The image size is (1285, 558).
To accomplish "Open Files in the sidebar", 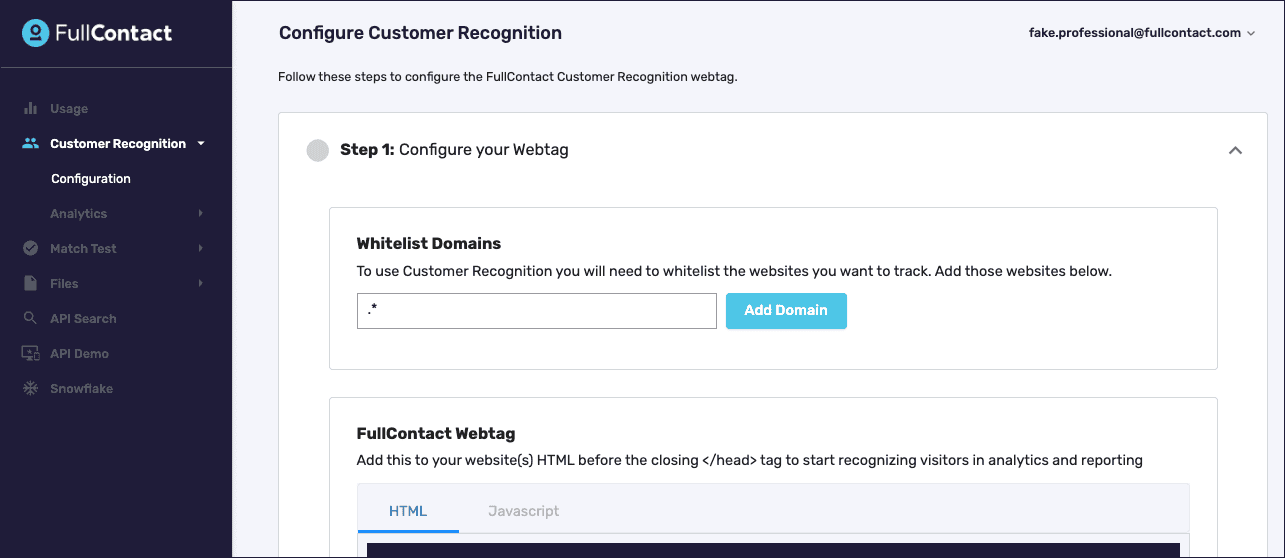I will point(64,284).
